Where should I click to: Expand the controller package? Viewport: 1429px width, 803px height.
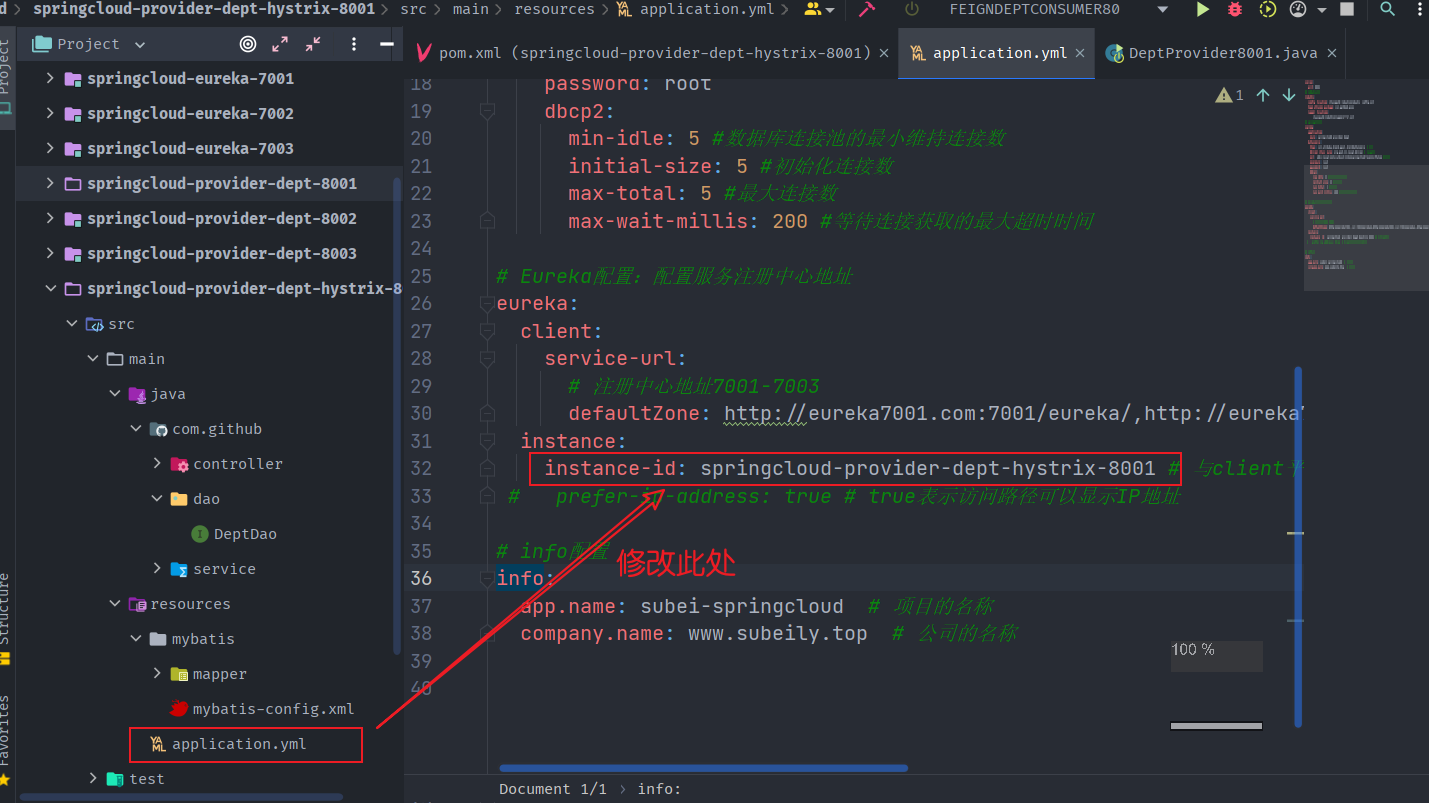[x=157, y=463]
